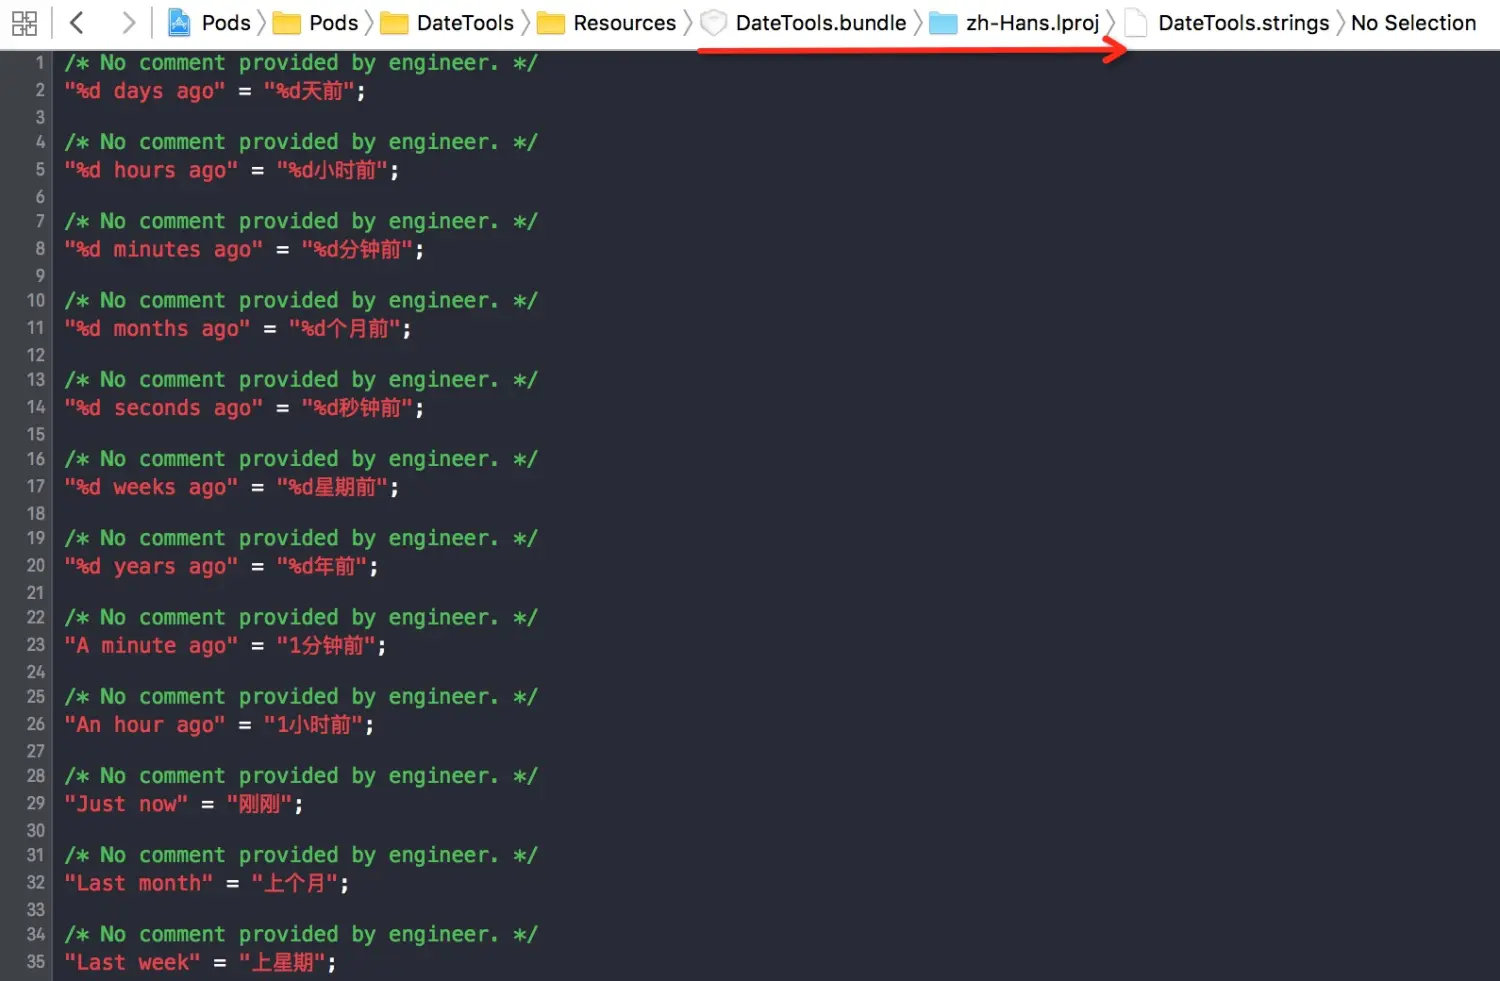Click line number 14 in the gutter
1500x981 pixels.
36,407
